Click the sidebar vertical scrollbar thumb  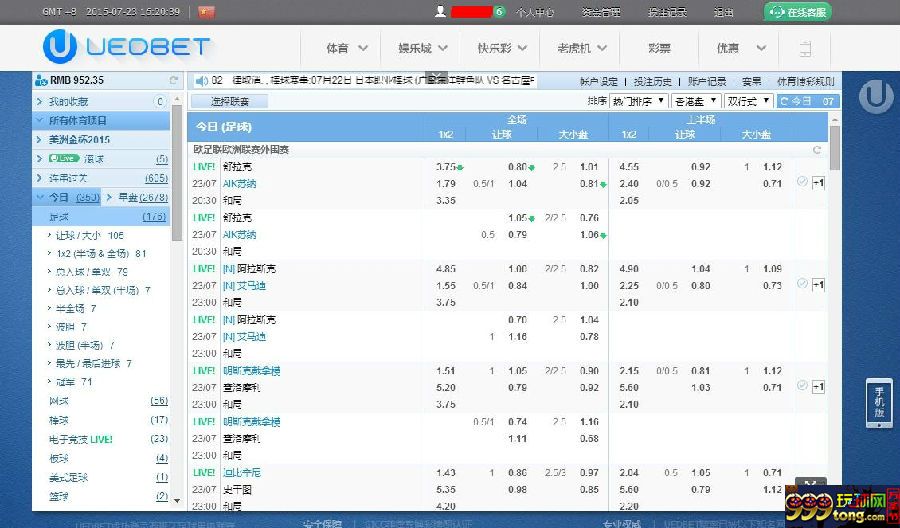tap(177, 172)
